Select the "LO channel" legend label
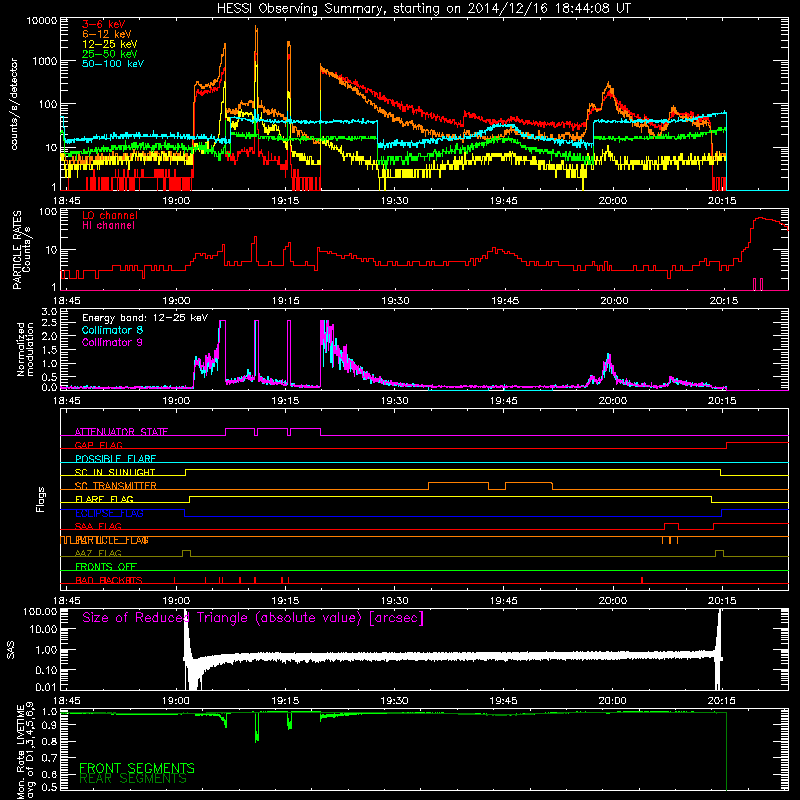This screenshot has width=800, height=800. point(110,215)
